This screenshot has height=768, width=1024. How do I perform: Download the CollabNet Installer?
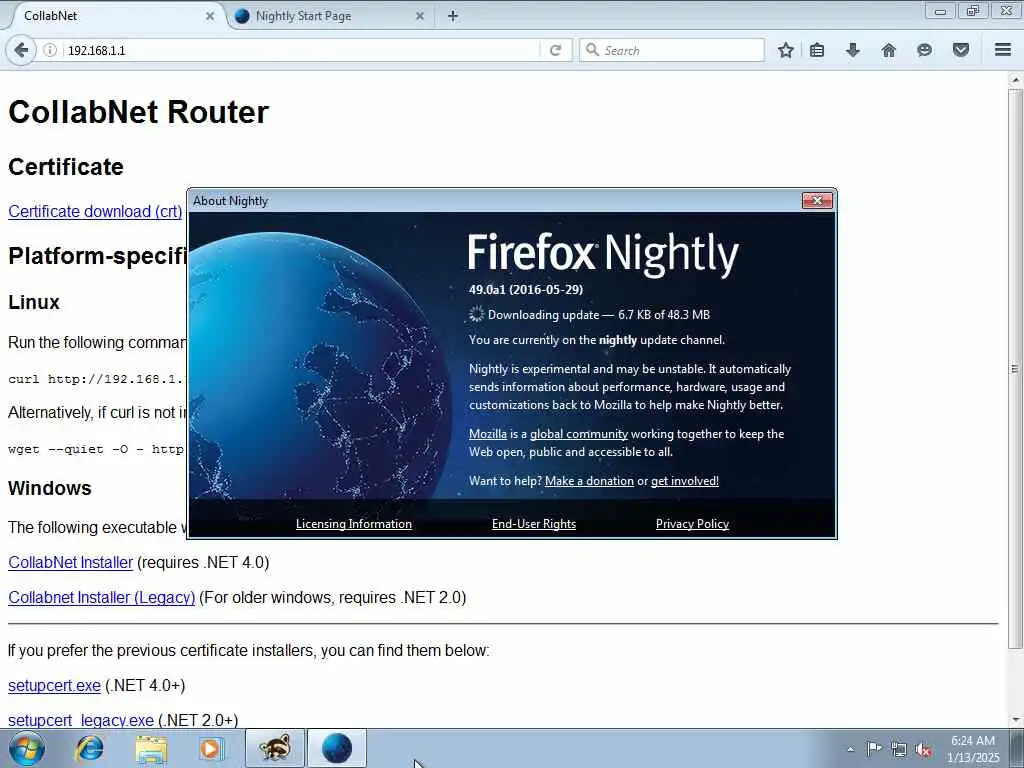click(71, 562)
